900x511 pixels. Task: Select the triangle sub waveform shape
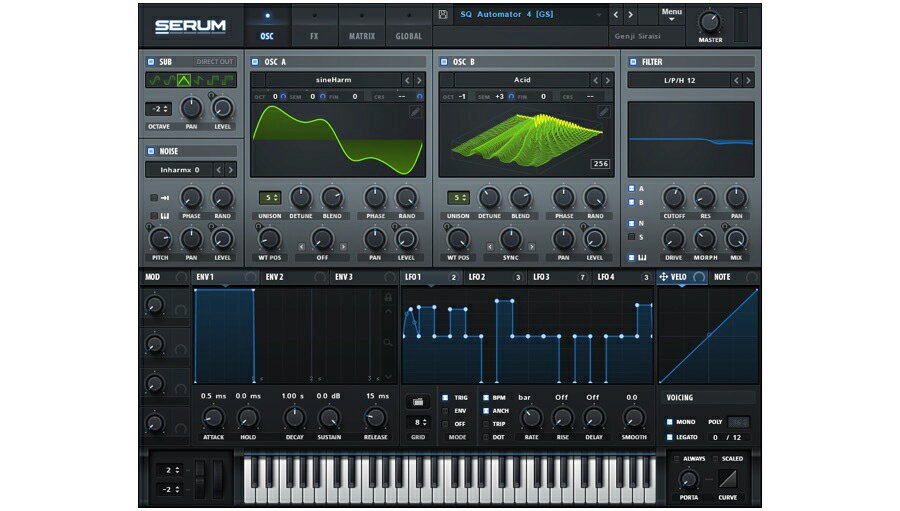click(184, 80)
